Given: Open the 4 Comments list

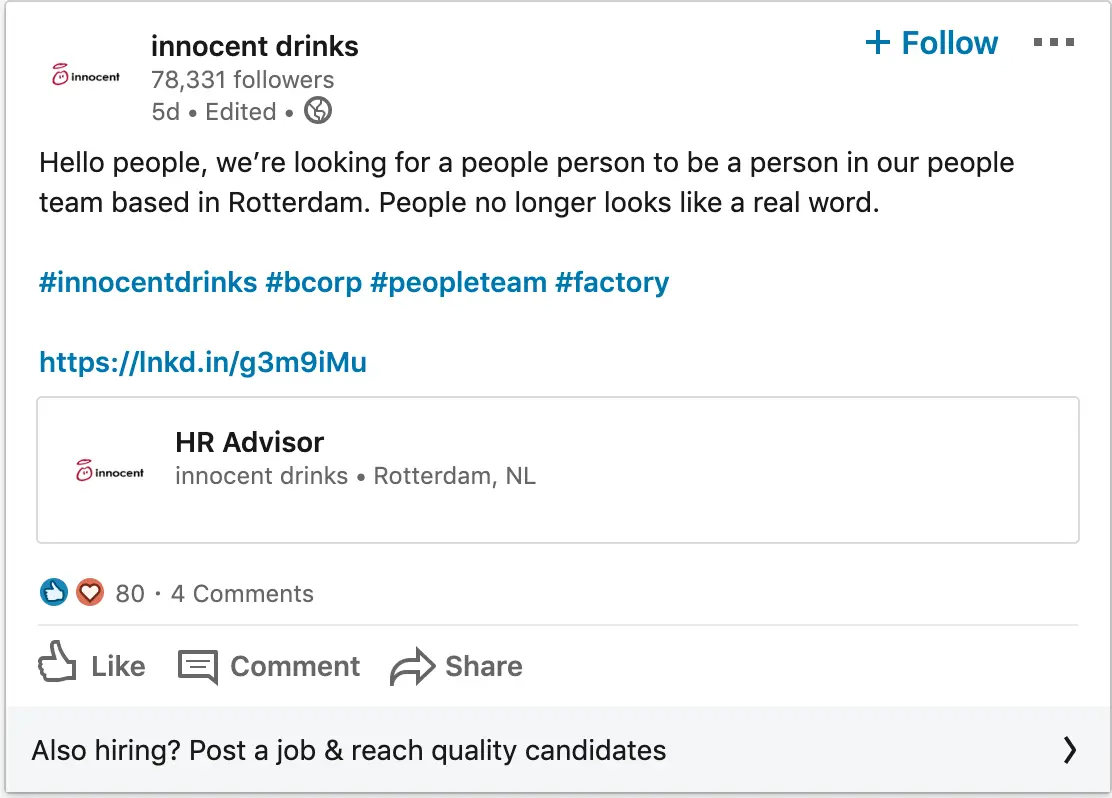Looking at the screenshot, I should coord(242,594).
